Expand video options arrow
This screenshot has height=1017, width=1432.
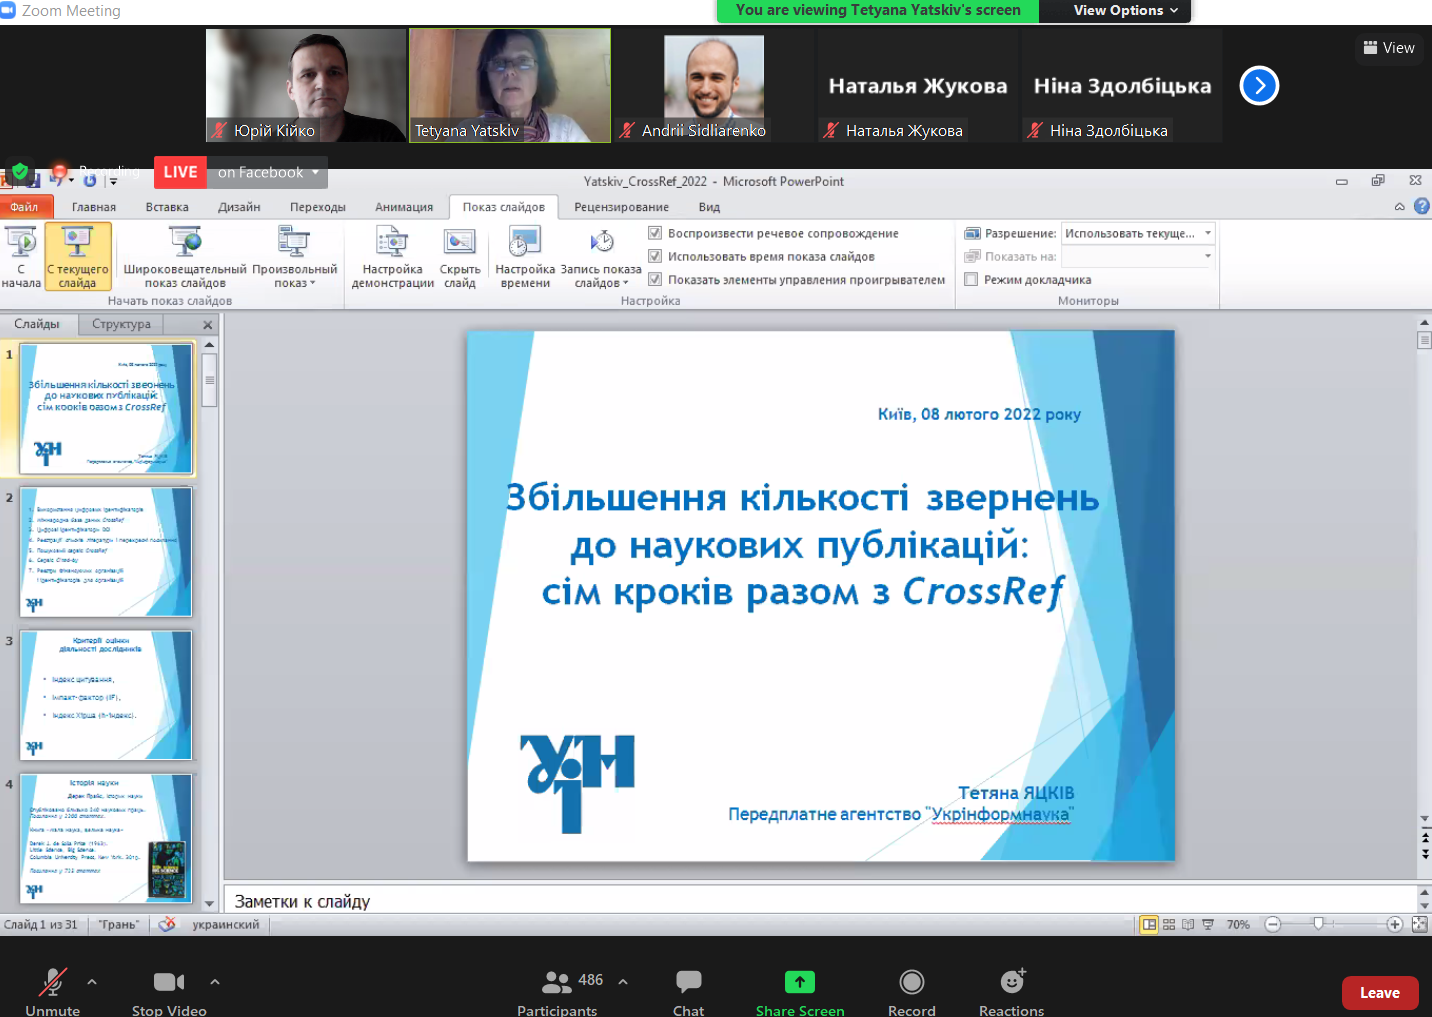tap(215, 982)
